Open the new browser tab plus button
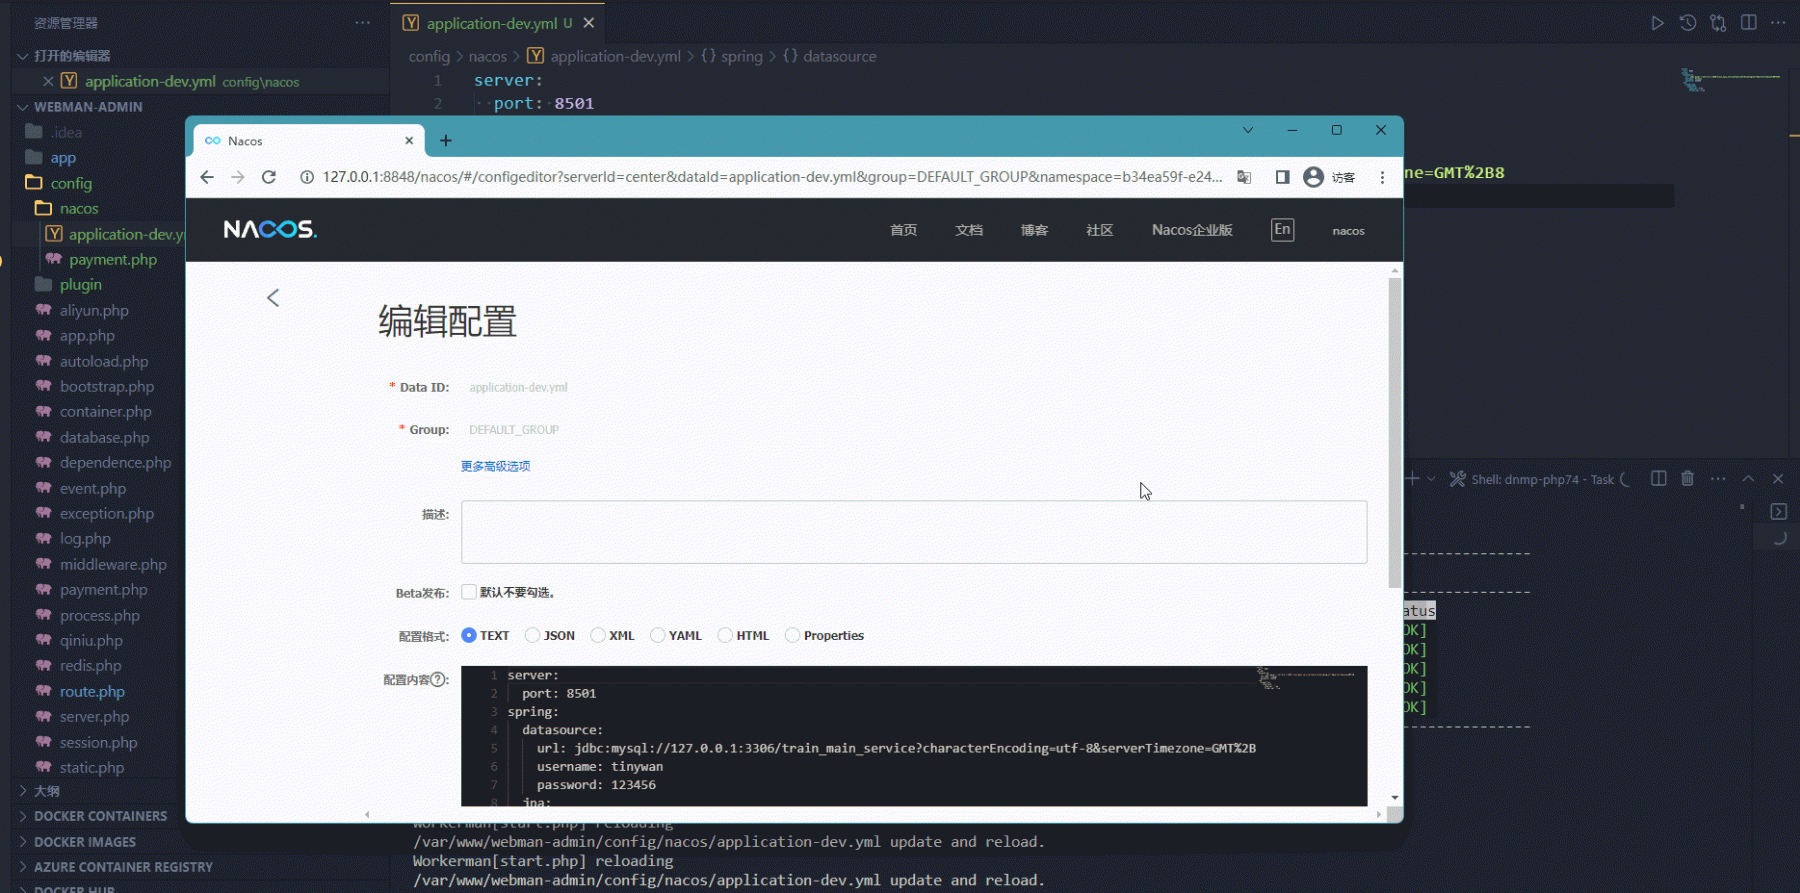The height and width of the screenshot is (893, 1800). click(446, 141)
